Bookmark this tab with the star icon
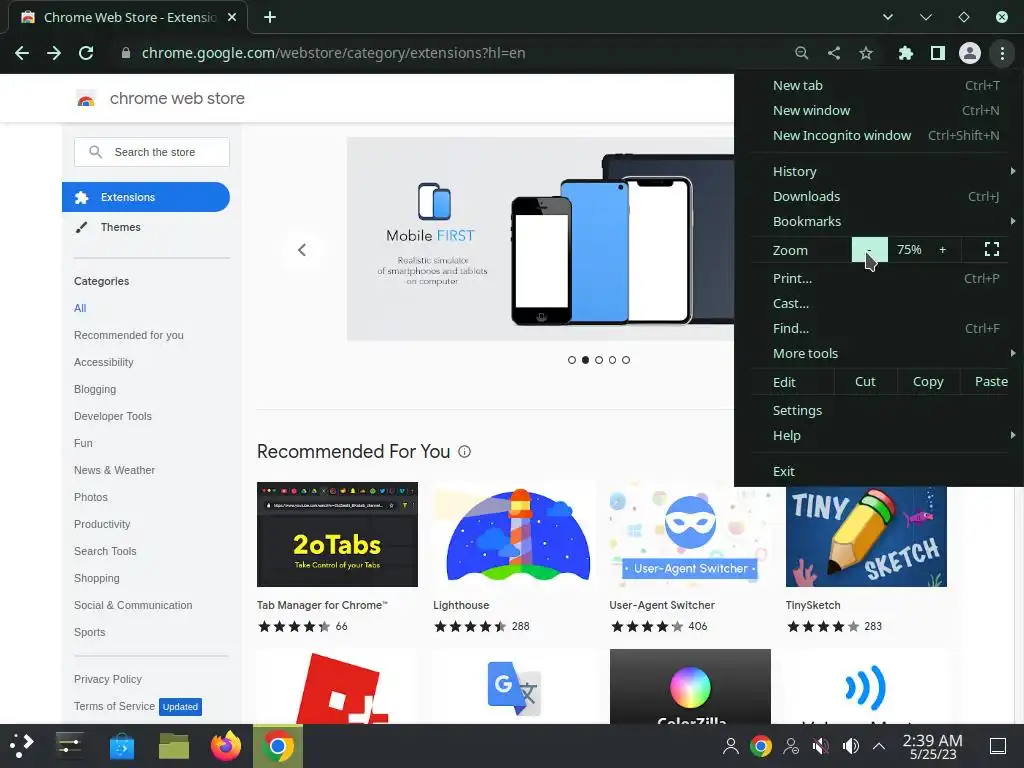Image resolution: width=1024 pixels, height=768 pixels. pyautogui.click(x=866, y=53)
